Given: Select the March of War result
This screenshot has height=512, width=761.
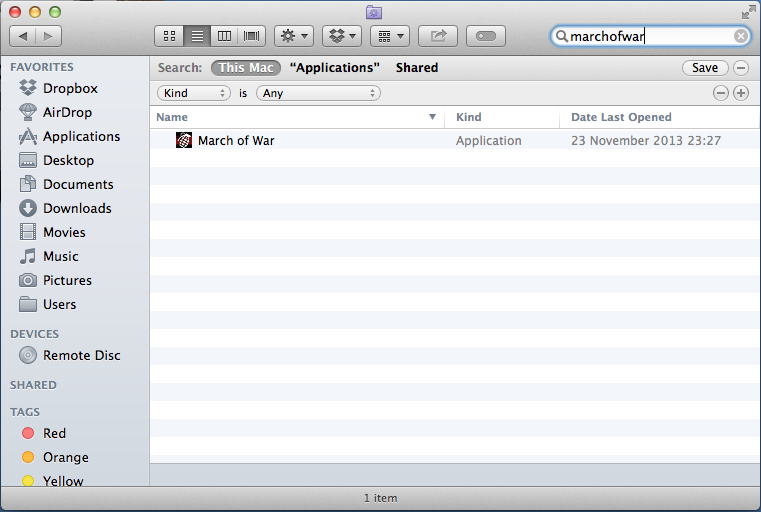Looking at the screenshot, I should (x=455, y=141).
